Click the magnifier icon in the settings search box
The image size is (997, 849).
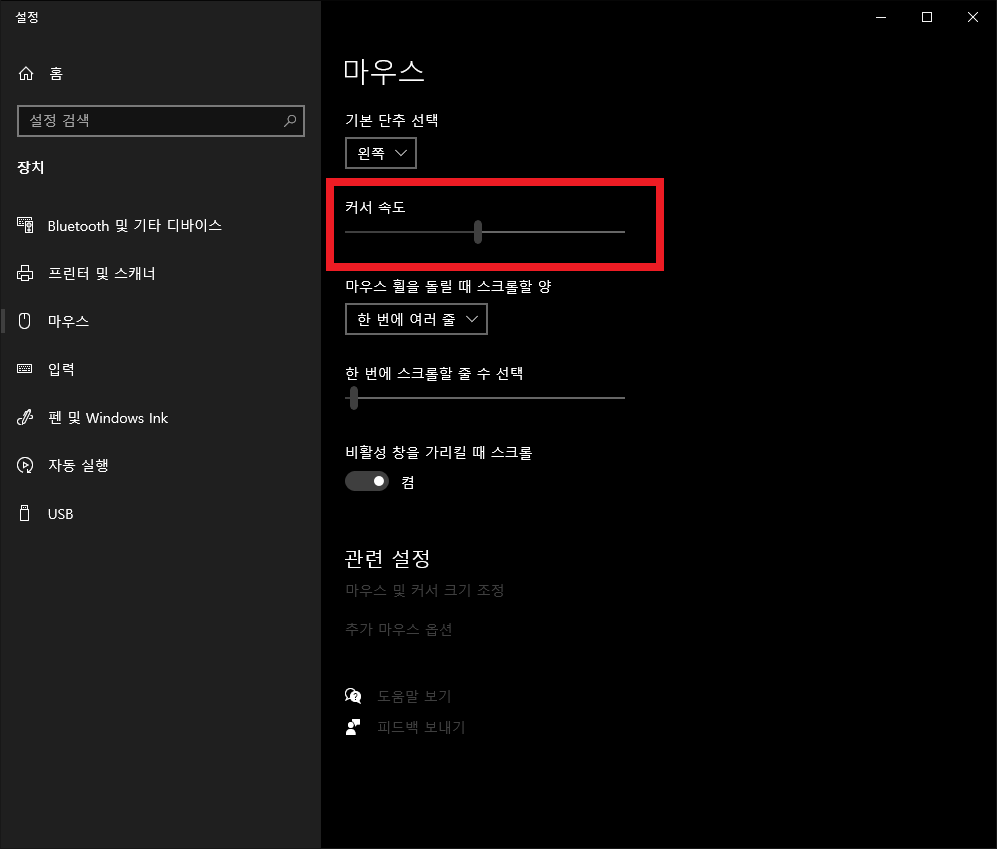pyautogui.click(x=290, y=120)
